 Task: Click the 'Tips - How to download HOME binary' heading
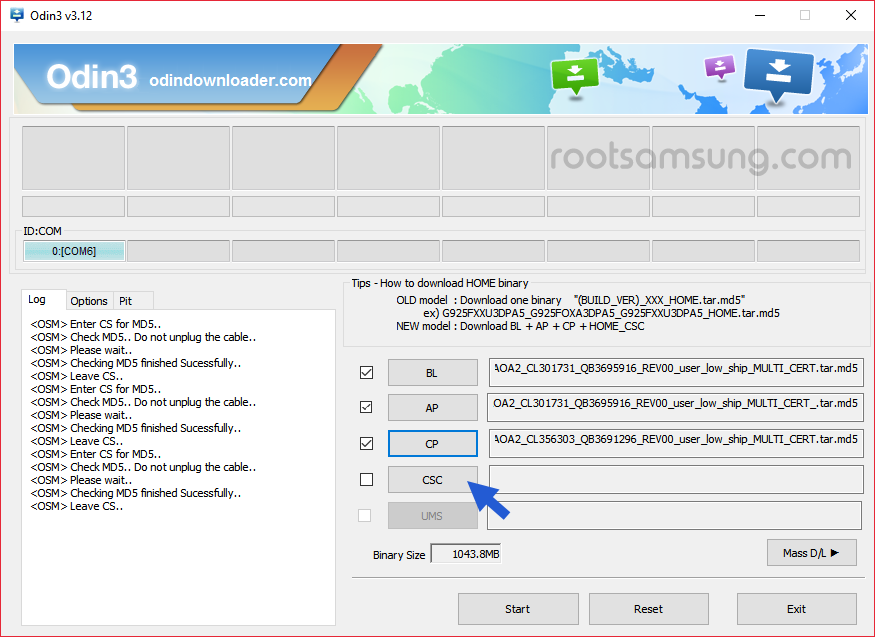(440, 283)
